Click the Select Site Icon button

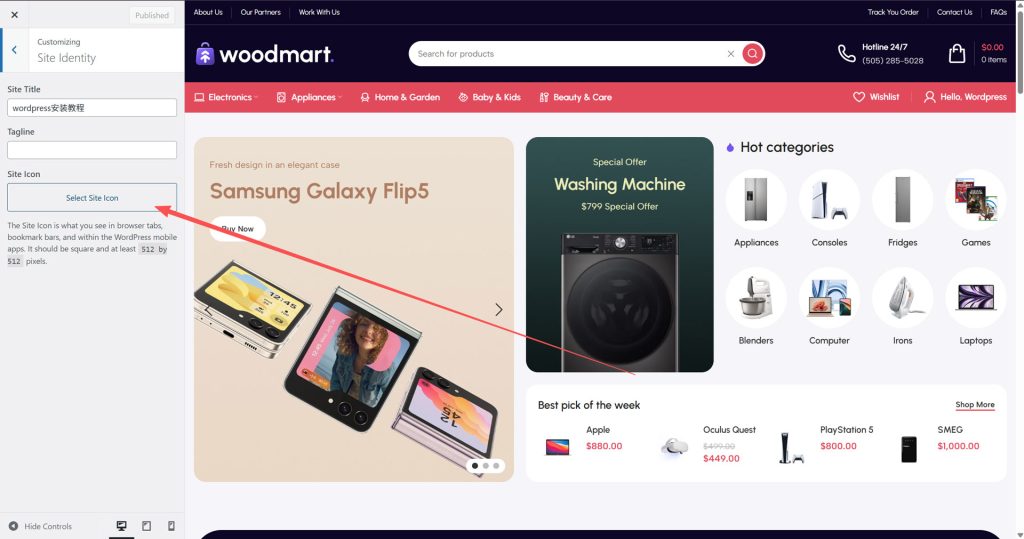coord(92,197)
